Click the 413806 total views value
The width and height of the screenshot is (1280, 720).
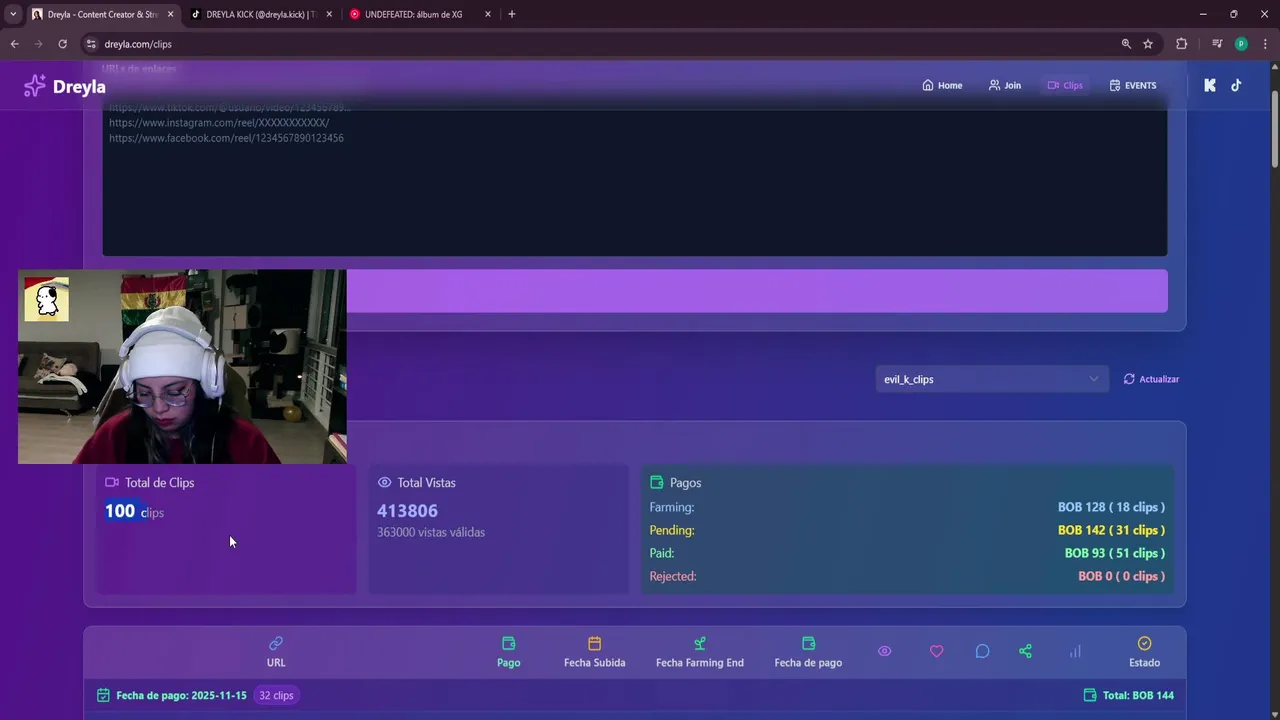(x=407, y=511)
